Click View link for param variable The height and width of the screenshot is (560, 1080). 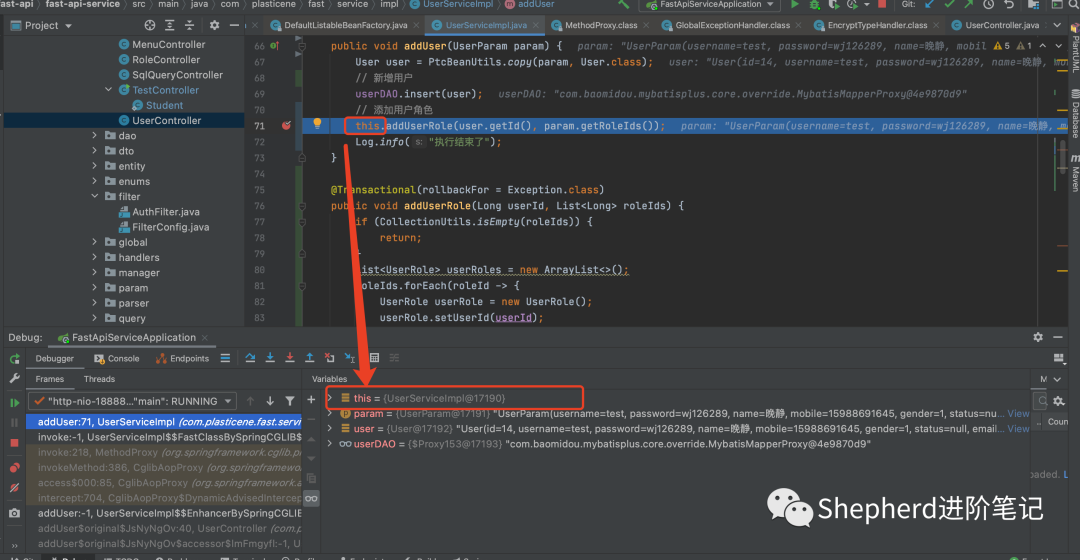[x=1019, y=413]
